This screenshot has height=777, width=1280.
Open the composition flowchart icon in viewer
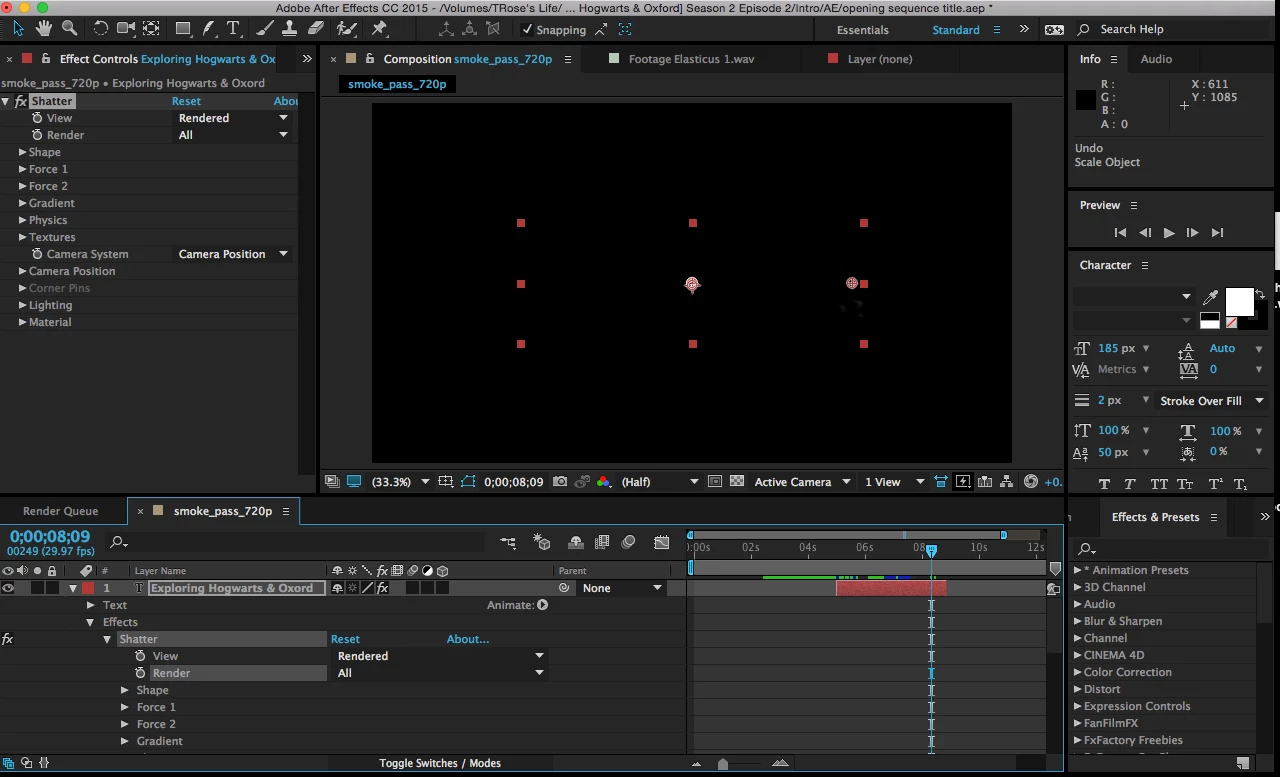pyautogui.click(x=1006, y=482)
